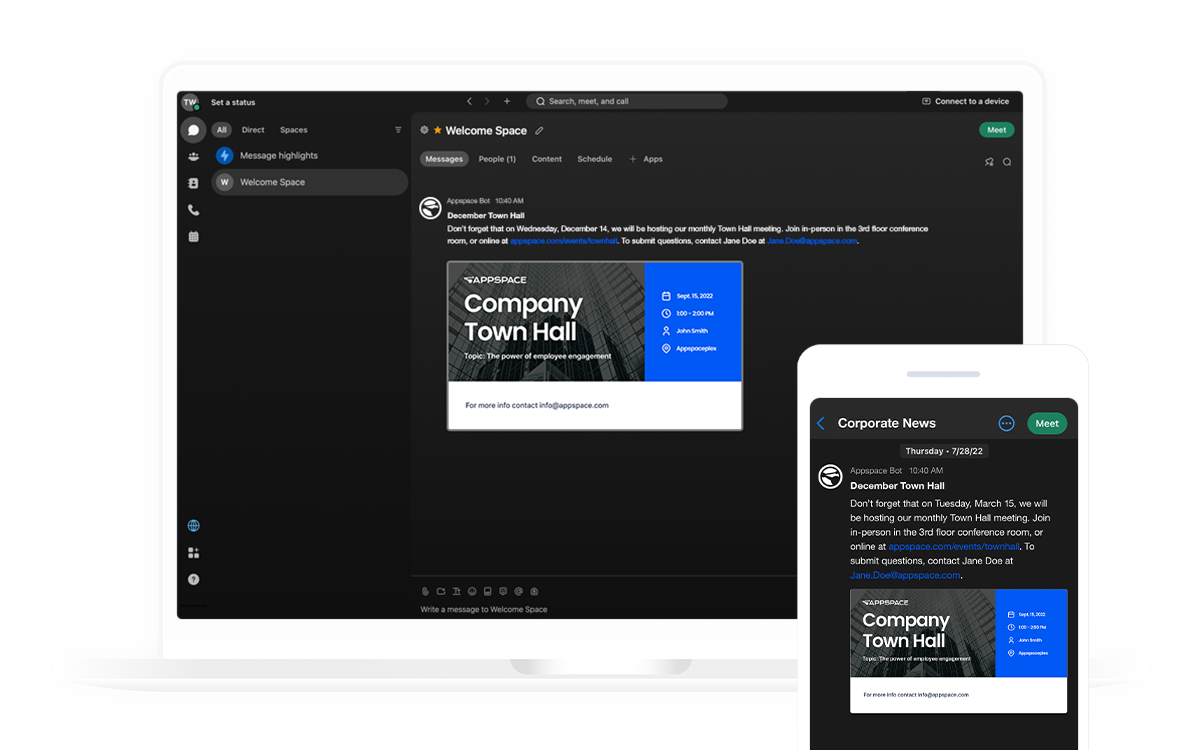Open pinned messages icon
Viewport: 1200px width, 750px height.
[989, 162]
